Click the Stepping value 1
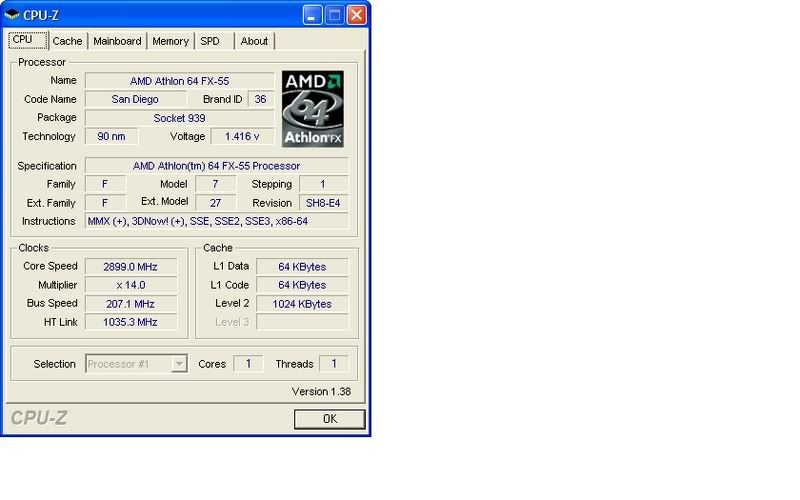The width and height of the screenshot is (800, 500). [x=323, y=184]
